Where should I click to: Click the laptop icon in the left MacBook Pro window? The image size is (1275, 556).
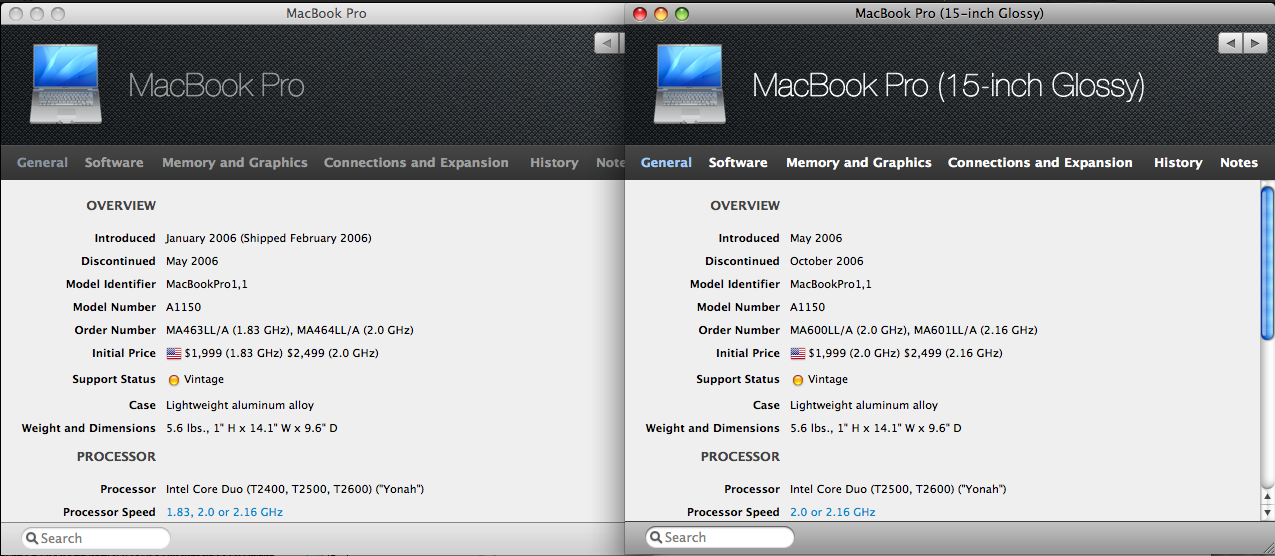pos(65,84)
